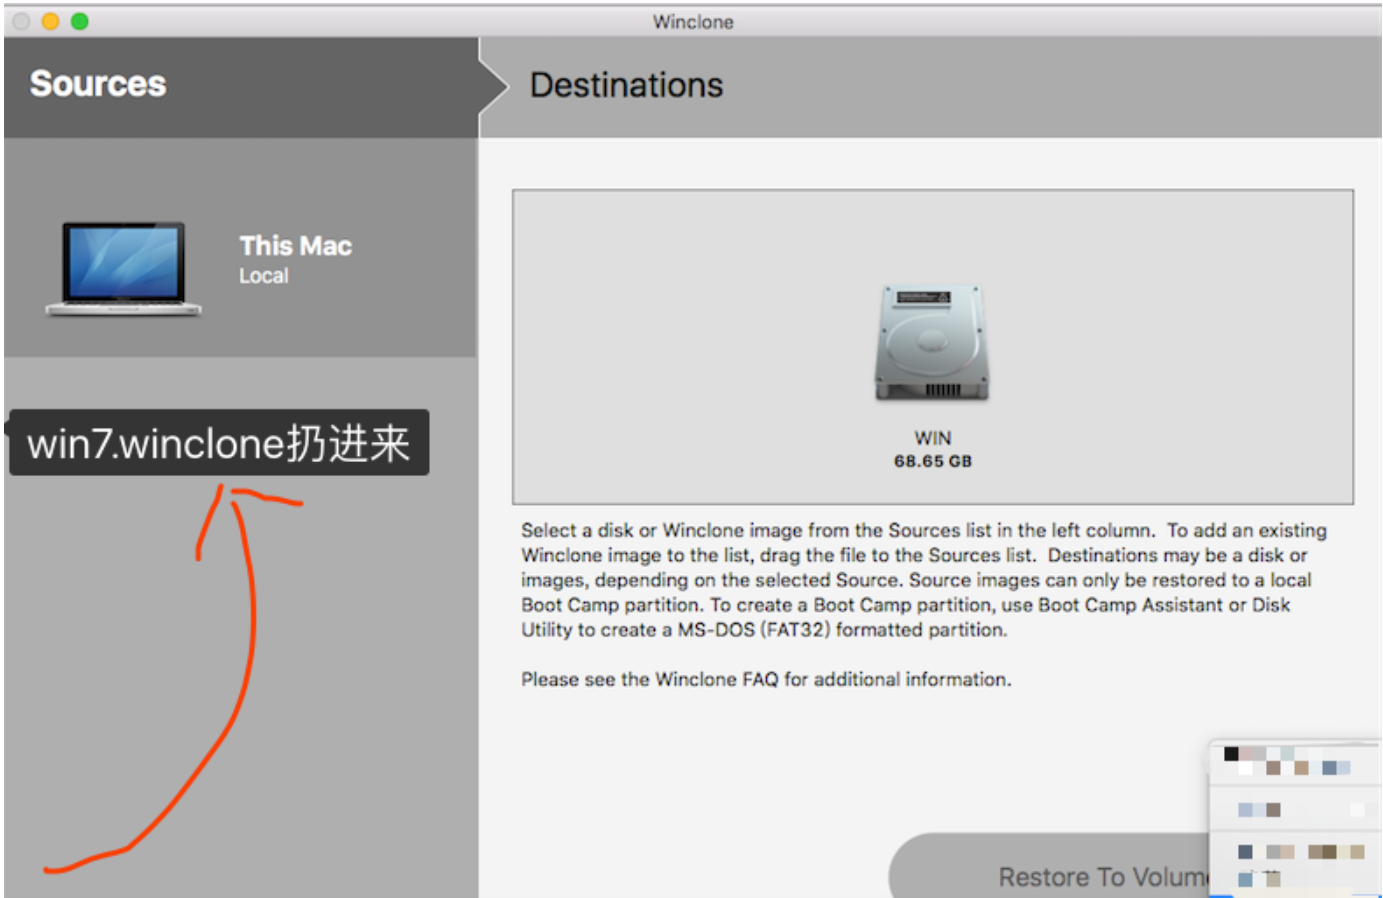This screenshot has height=898, width=1383.
Task: Select the WIN hard drive icon
Action: (x=932, y=343)
